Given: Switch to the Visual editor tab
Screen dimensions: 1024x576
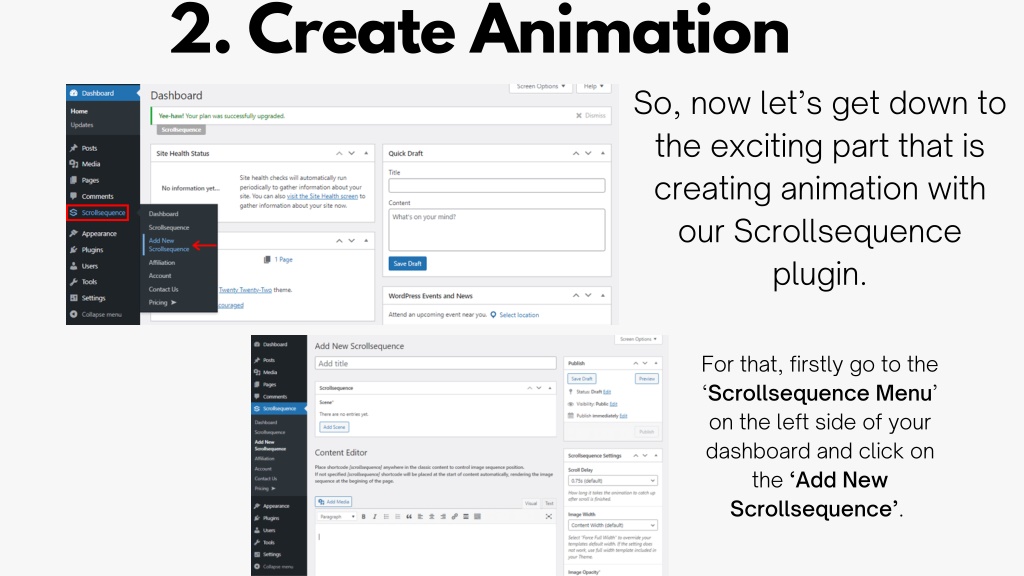Looking at the screenshot, I should click(x=531, y=504).
